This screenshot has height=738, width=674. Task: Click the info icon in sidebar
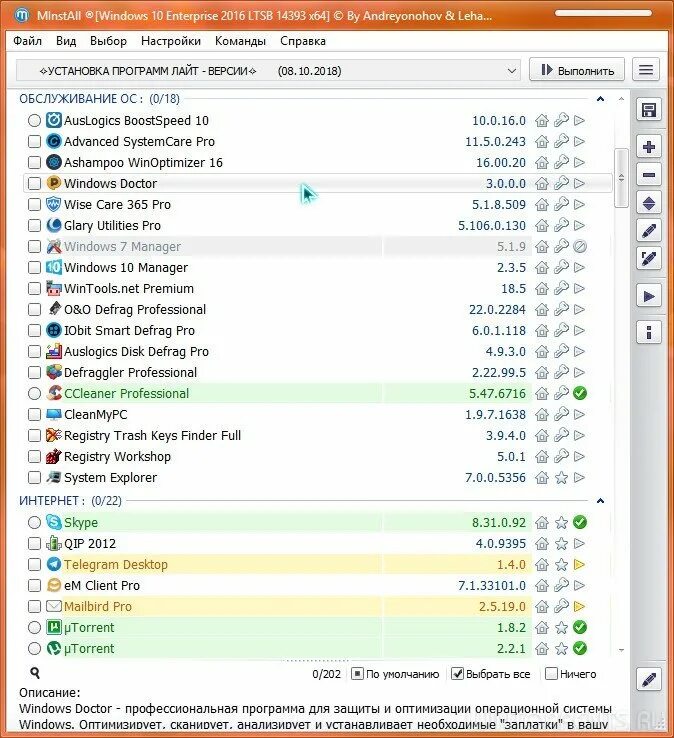click(x=649, y=332)
